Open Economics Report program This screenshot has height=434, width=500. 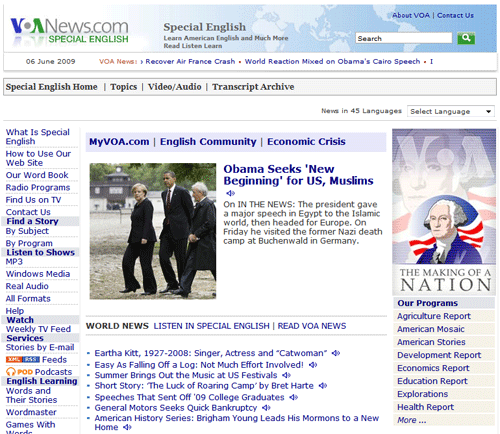(x=433, y=368)
